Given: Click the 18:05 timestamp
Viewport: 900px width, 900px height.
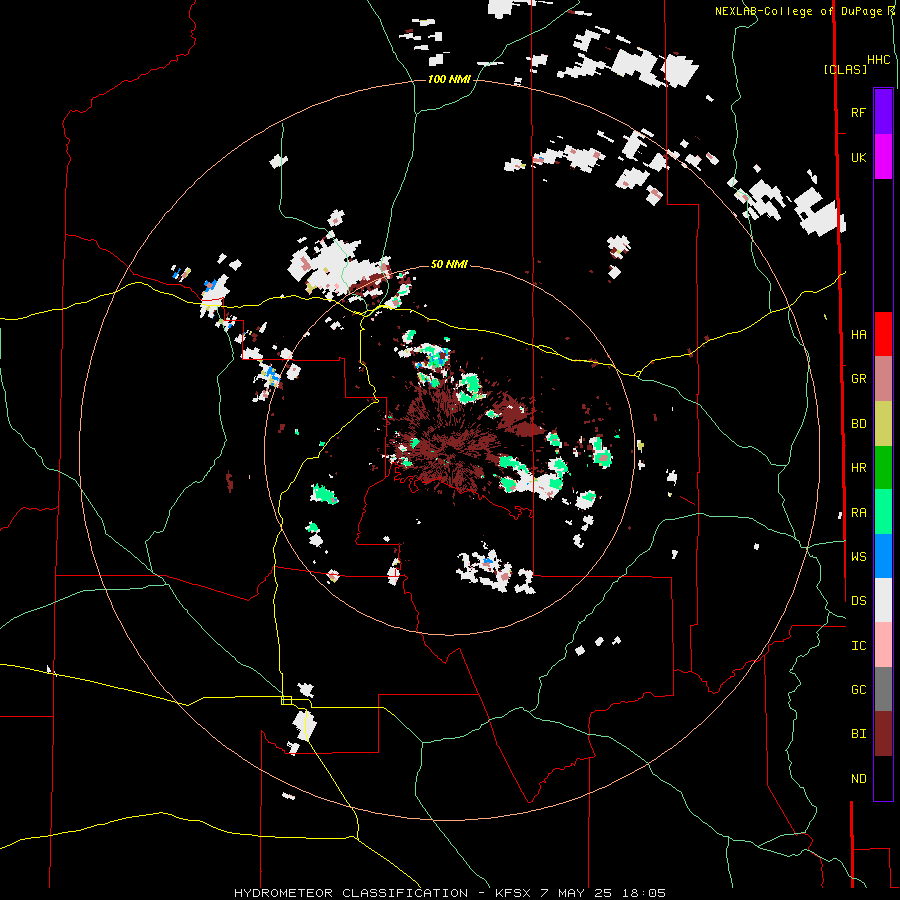Looking at the screenshot, I should click(643, 893).
